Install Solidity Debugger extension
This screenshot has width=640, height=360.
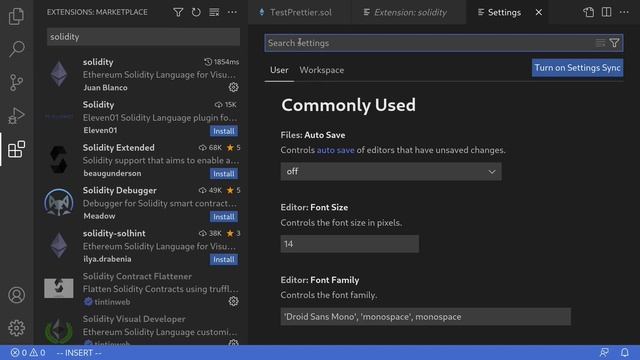(224, 217)
